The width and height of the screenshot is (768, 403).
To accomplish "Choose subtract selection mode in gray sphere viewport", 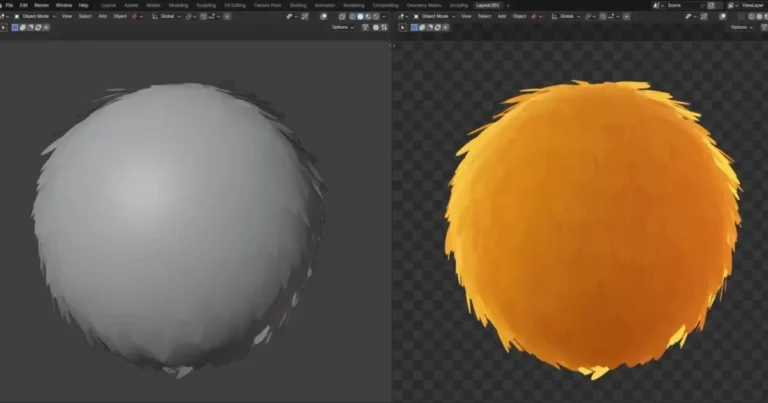I will [30, 27].
